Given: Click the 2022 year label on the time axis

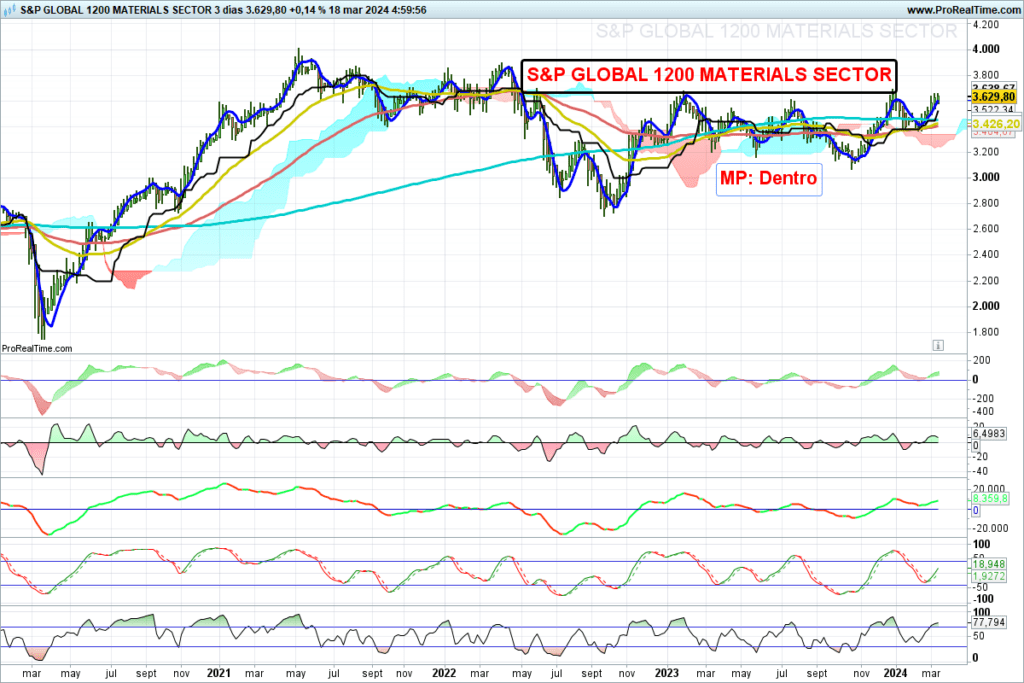Looking at the screenshot, I should click(443, 673).
